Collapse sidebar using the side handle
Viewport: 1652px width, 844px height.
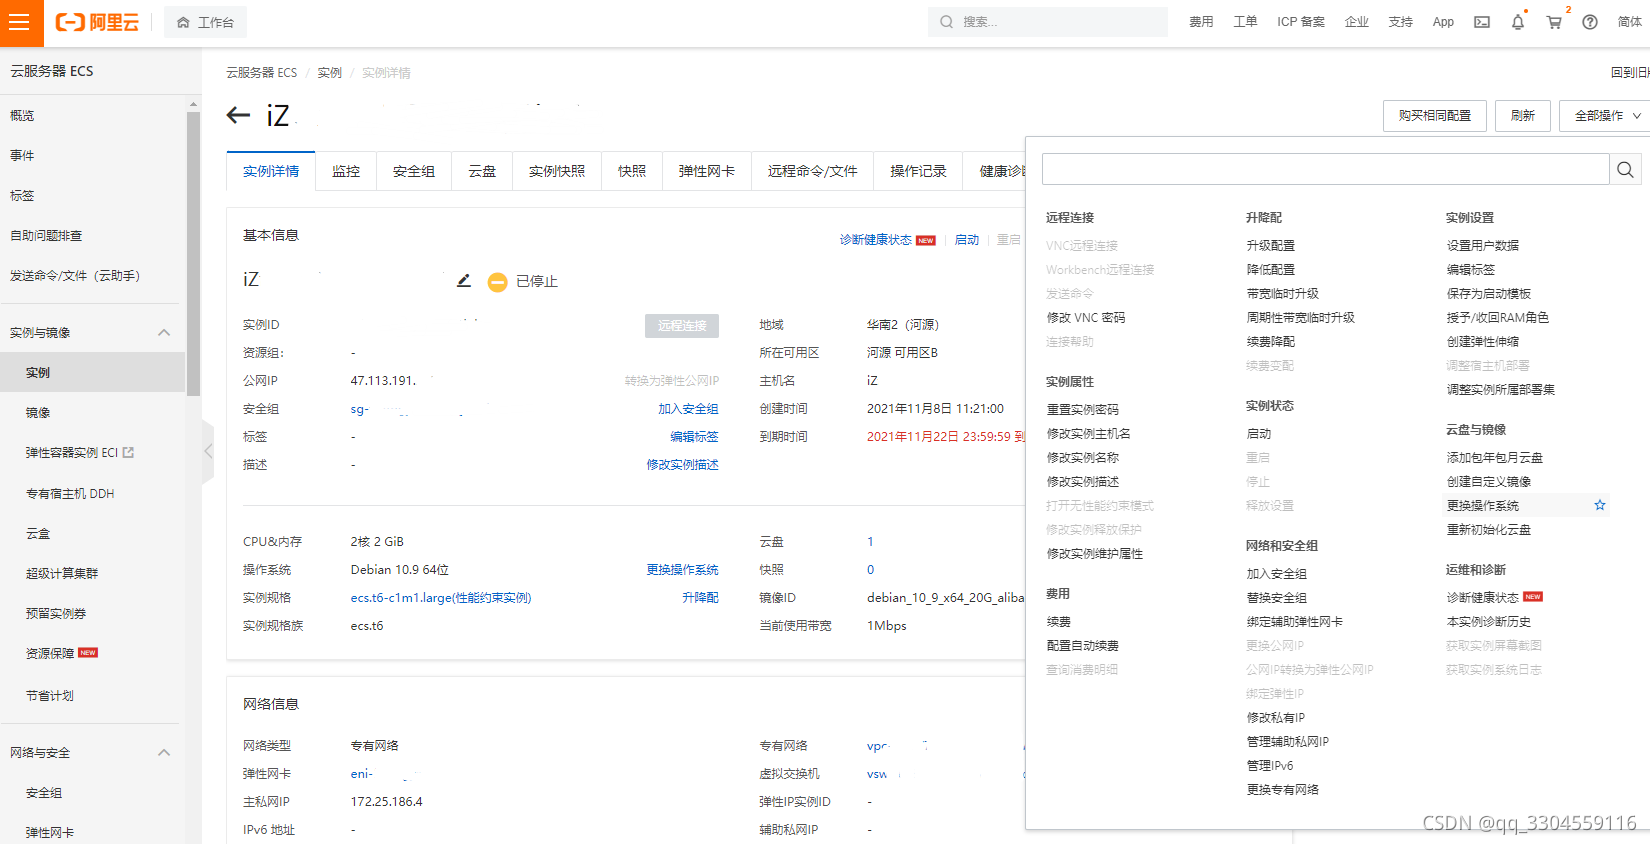coord(208,451)
